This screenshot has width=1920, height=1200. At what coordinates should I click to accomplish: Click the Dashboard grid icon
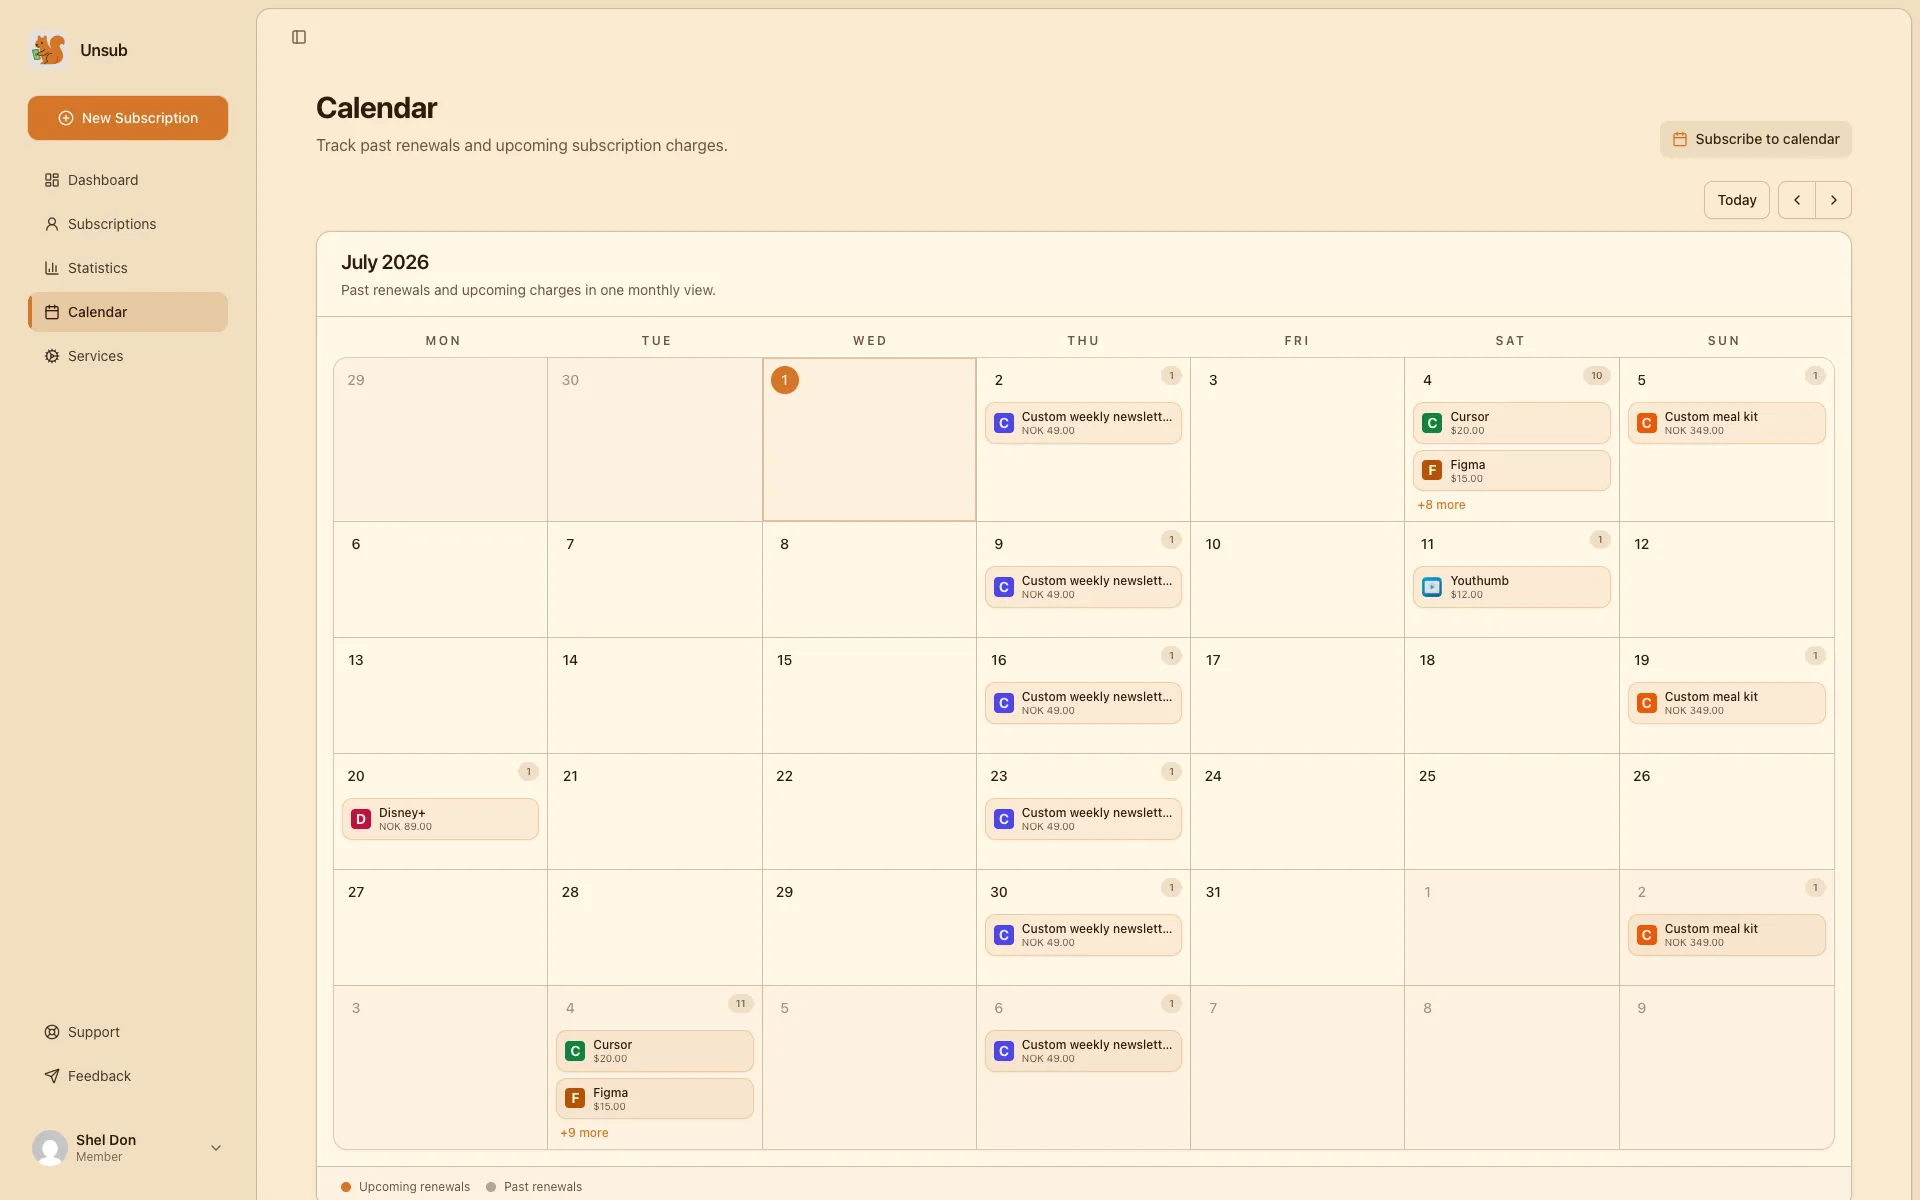[52, 180]
